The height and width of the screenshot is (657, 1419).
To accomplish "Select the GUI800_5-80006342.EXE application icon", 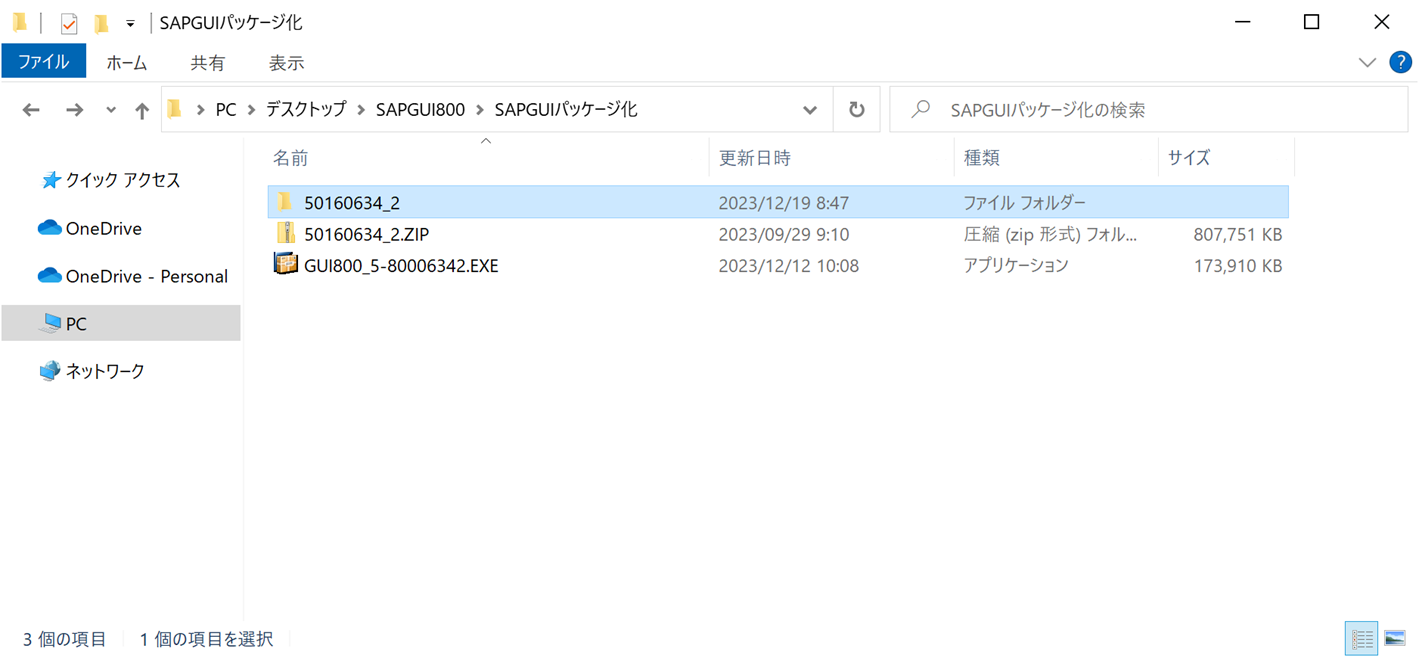I will (286, 265).
